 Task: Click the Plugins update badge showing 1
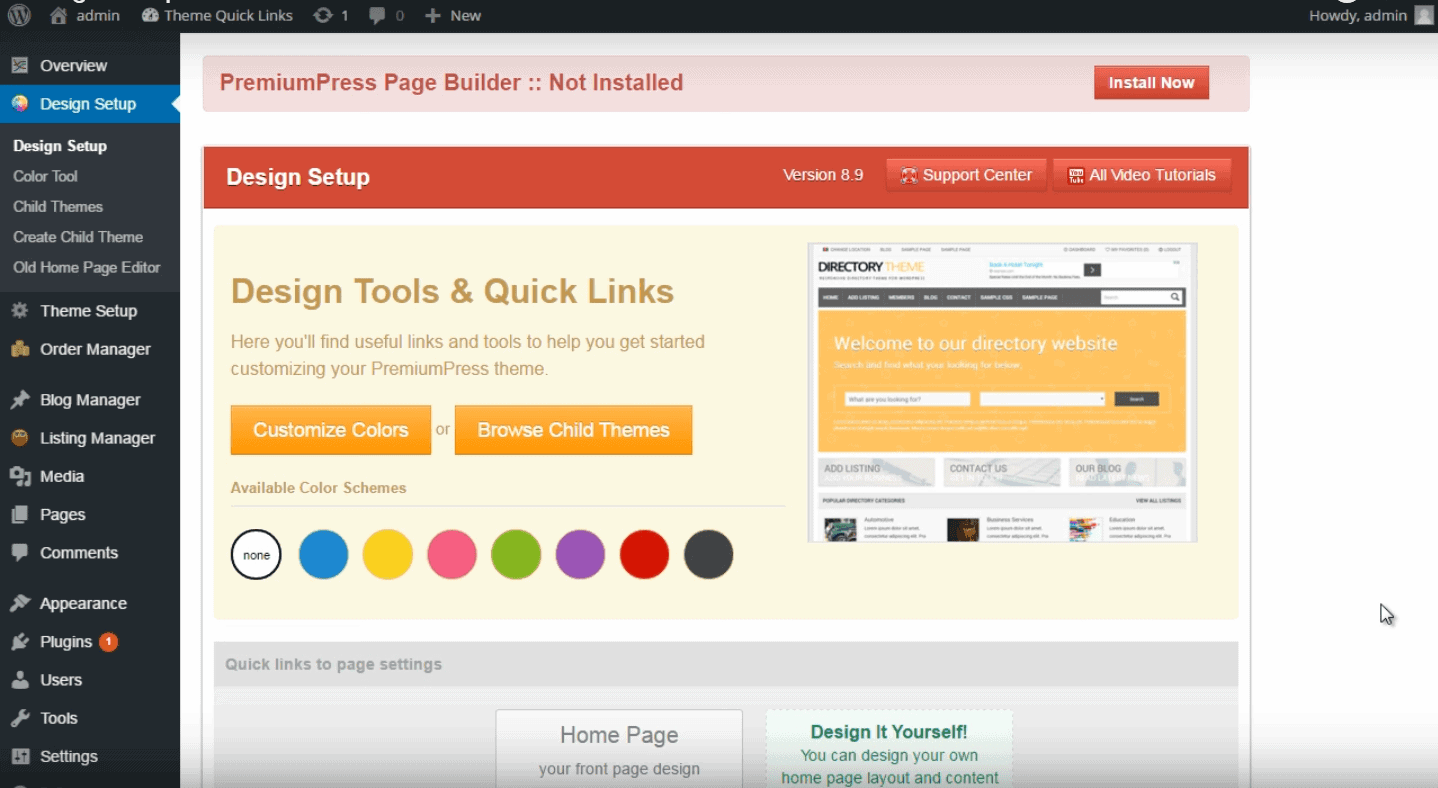click(108, 642)
